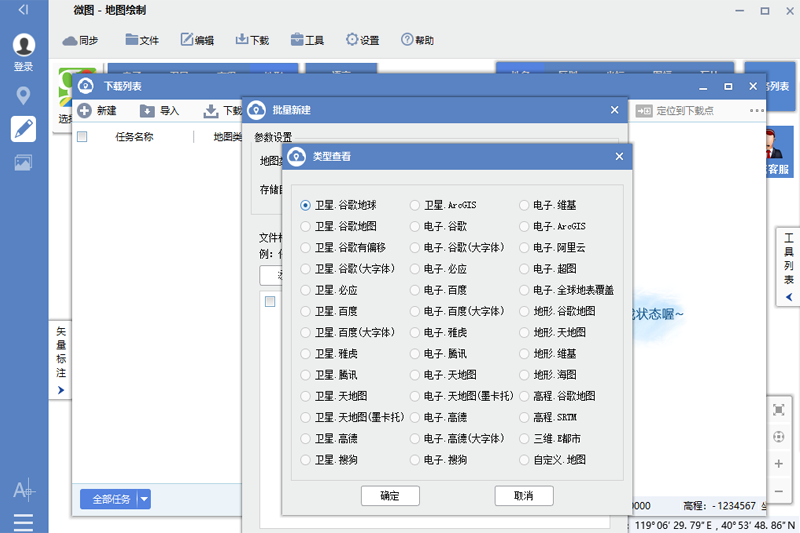Click the customer service avatar icon
Viewport: 800px width, 533px height.
[x=775, y=144]
